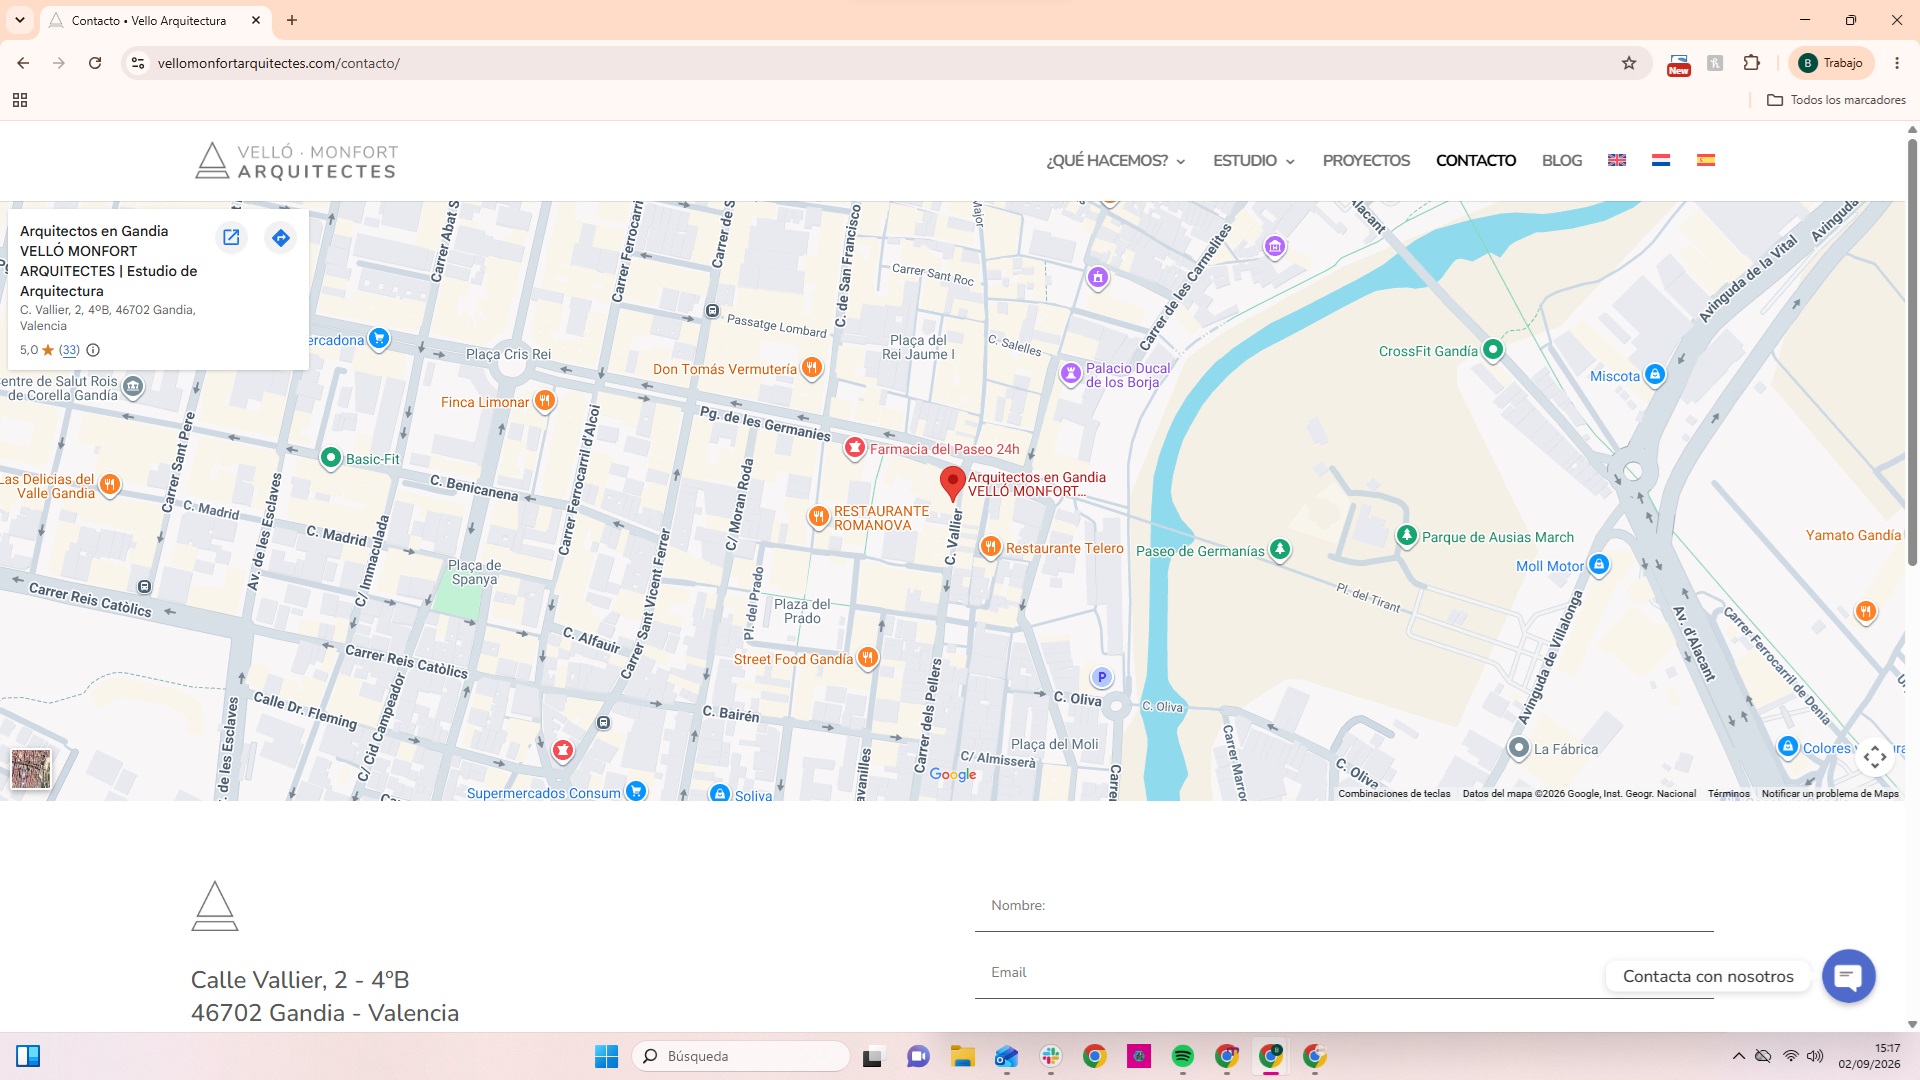Click Farmacia del Paseo 24h map marker
1920x1080 pixels.
(855, 448)
